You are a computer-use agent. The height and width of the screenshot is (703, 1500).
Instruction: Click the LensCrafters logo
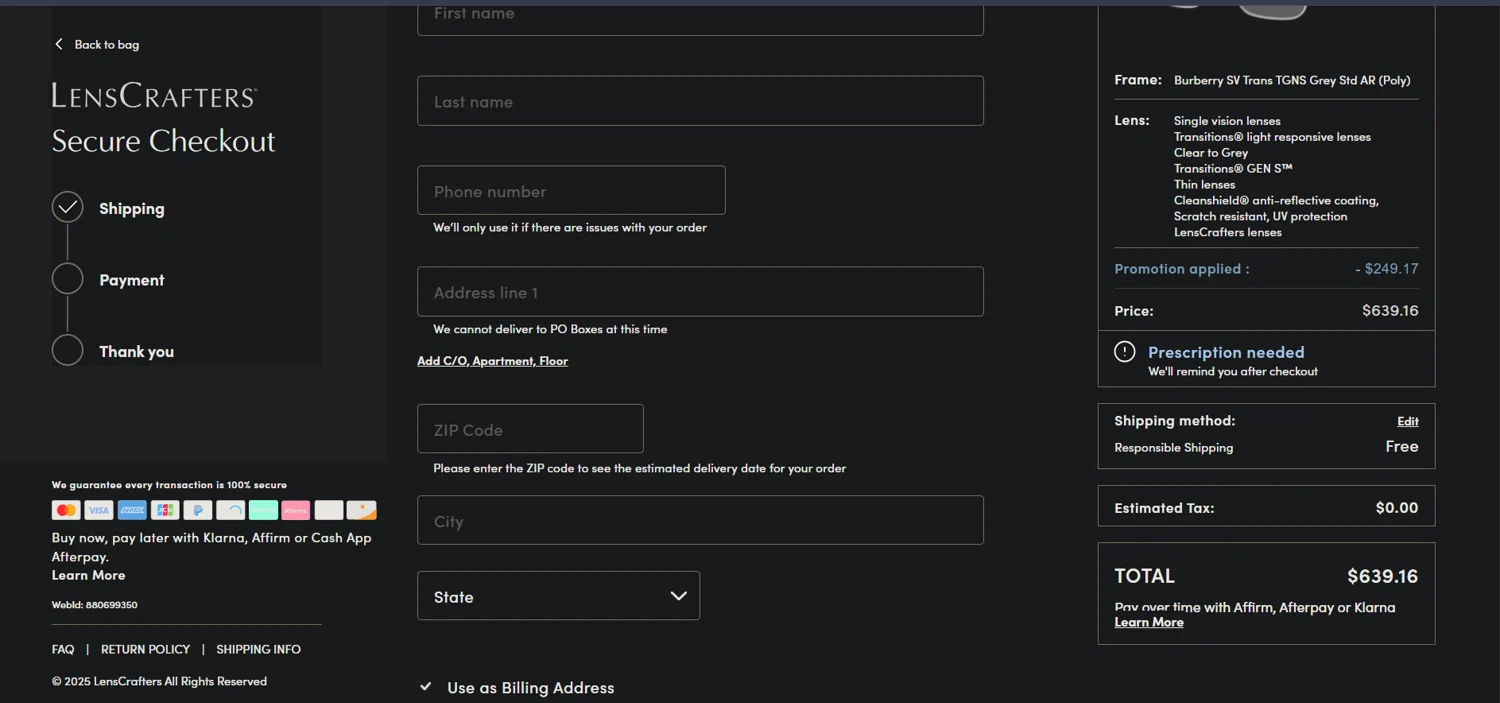click(155, 96)
